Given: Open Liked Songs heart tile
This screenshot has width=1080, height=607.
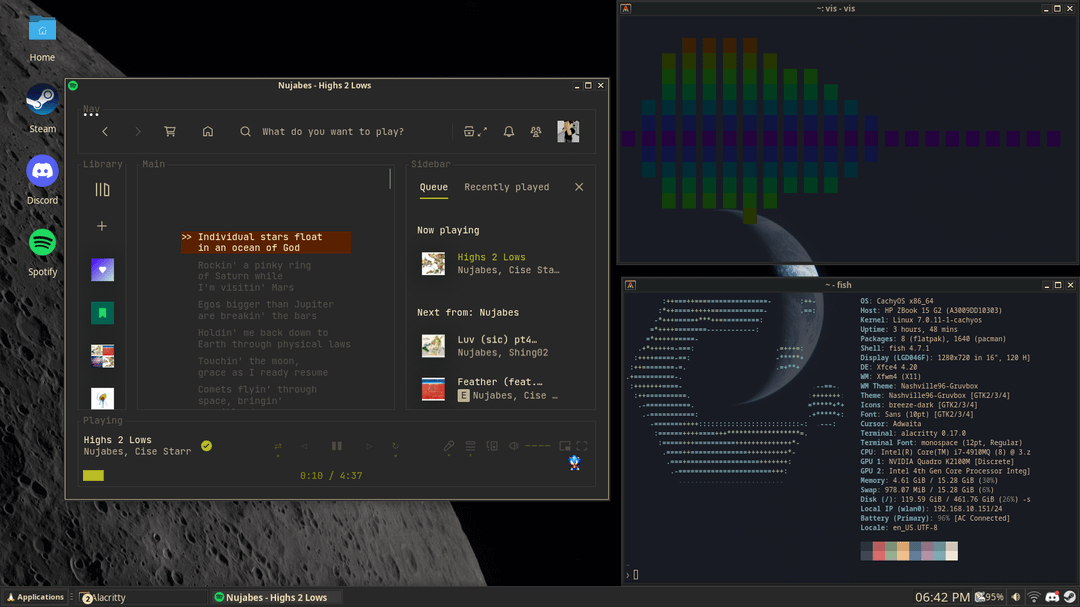Looking at the screenshot, I should (103, 270).
